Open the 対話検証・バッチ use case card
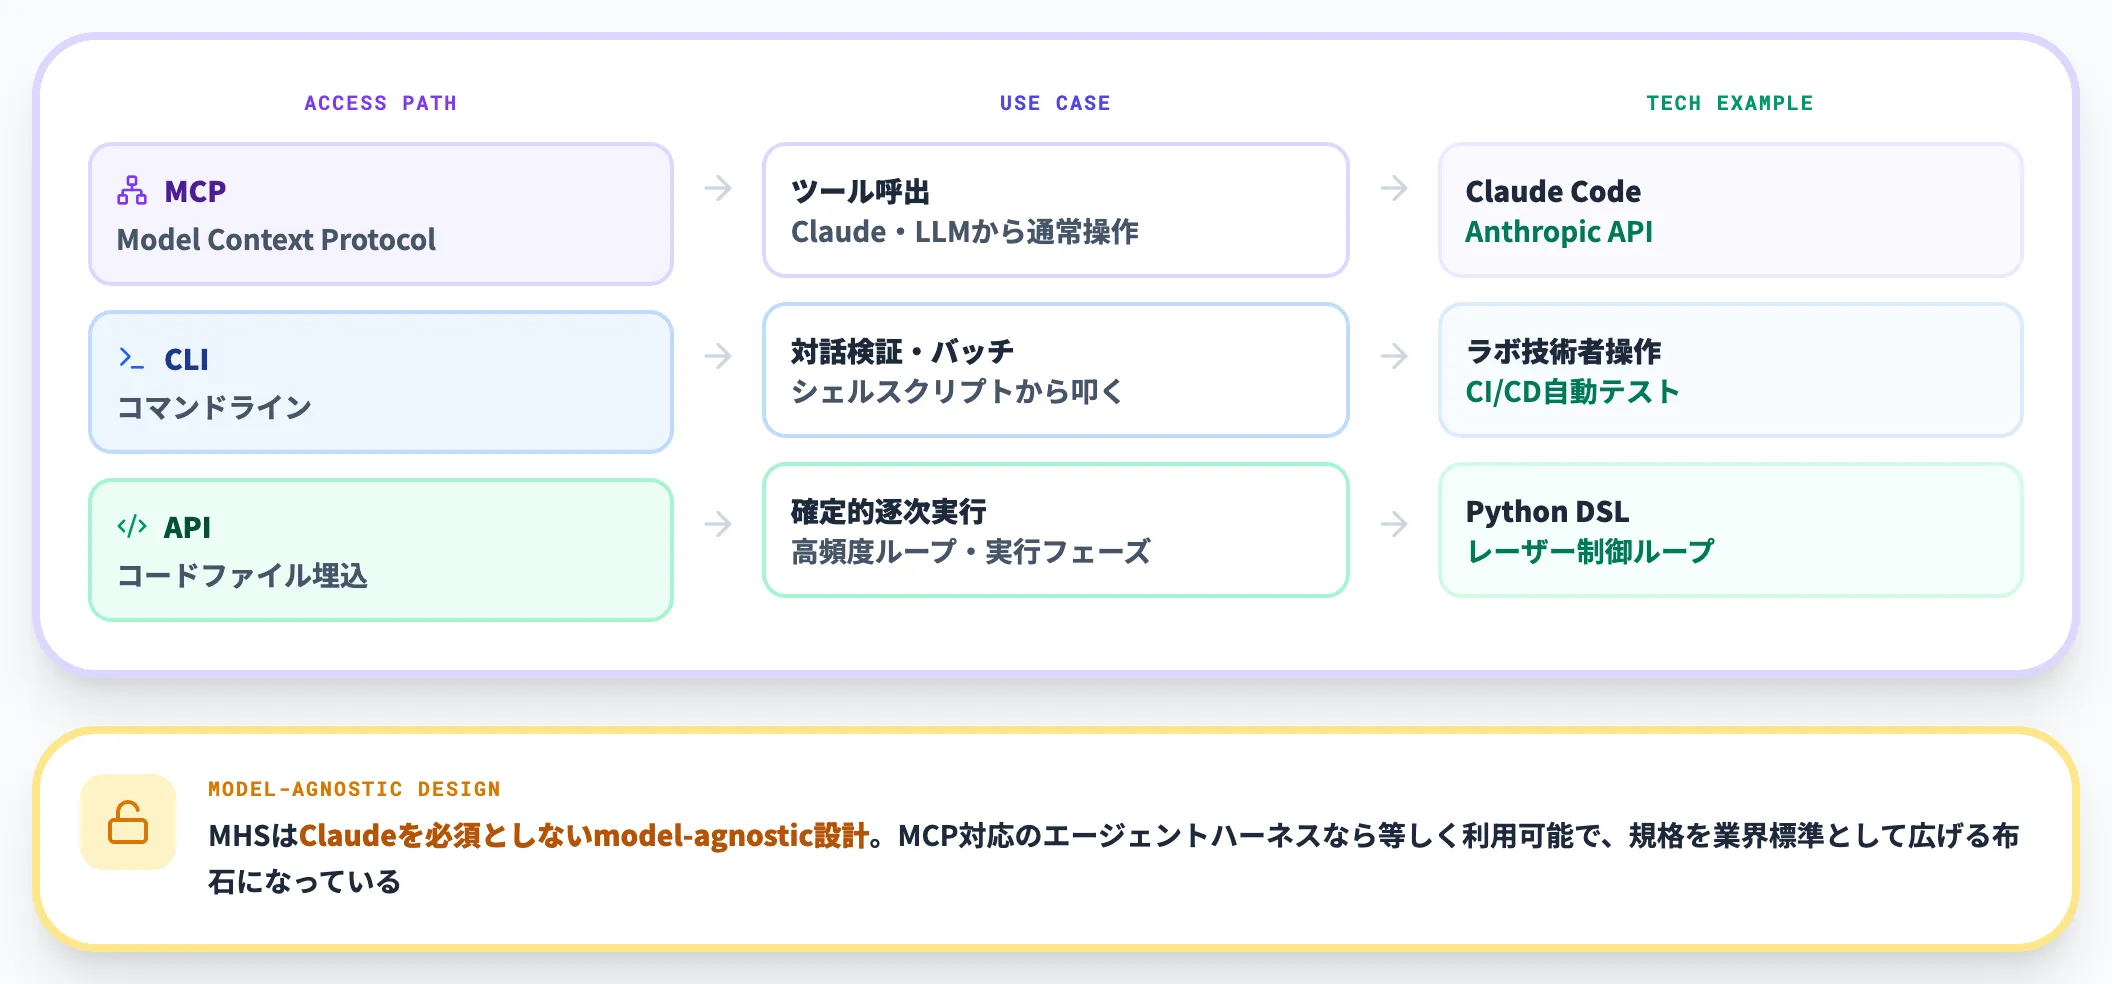 tap(1056, 370)
